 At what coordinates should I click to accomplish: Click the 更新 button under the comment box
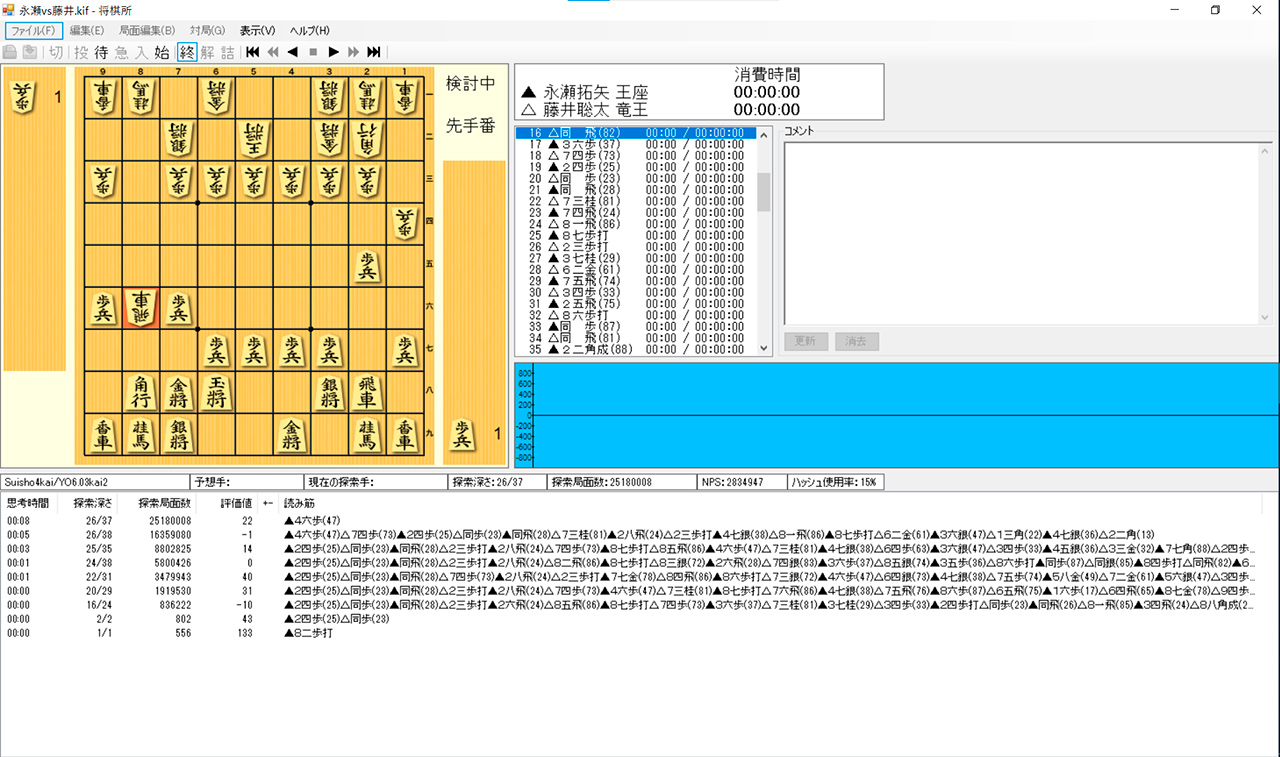tap(806, 341)
